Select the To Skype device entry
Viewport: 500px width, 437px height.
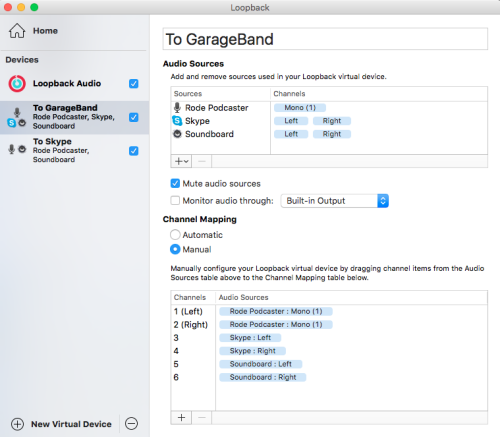pyautogui.click(x=75, y=151)
